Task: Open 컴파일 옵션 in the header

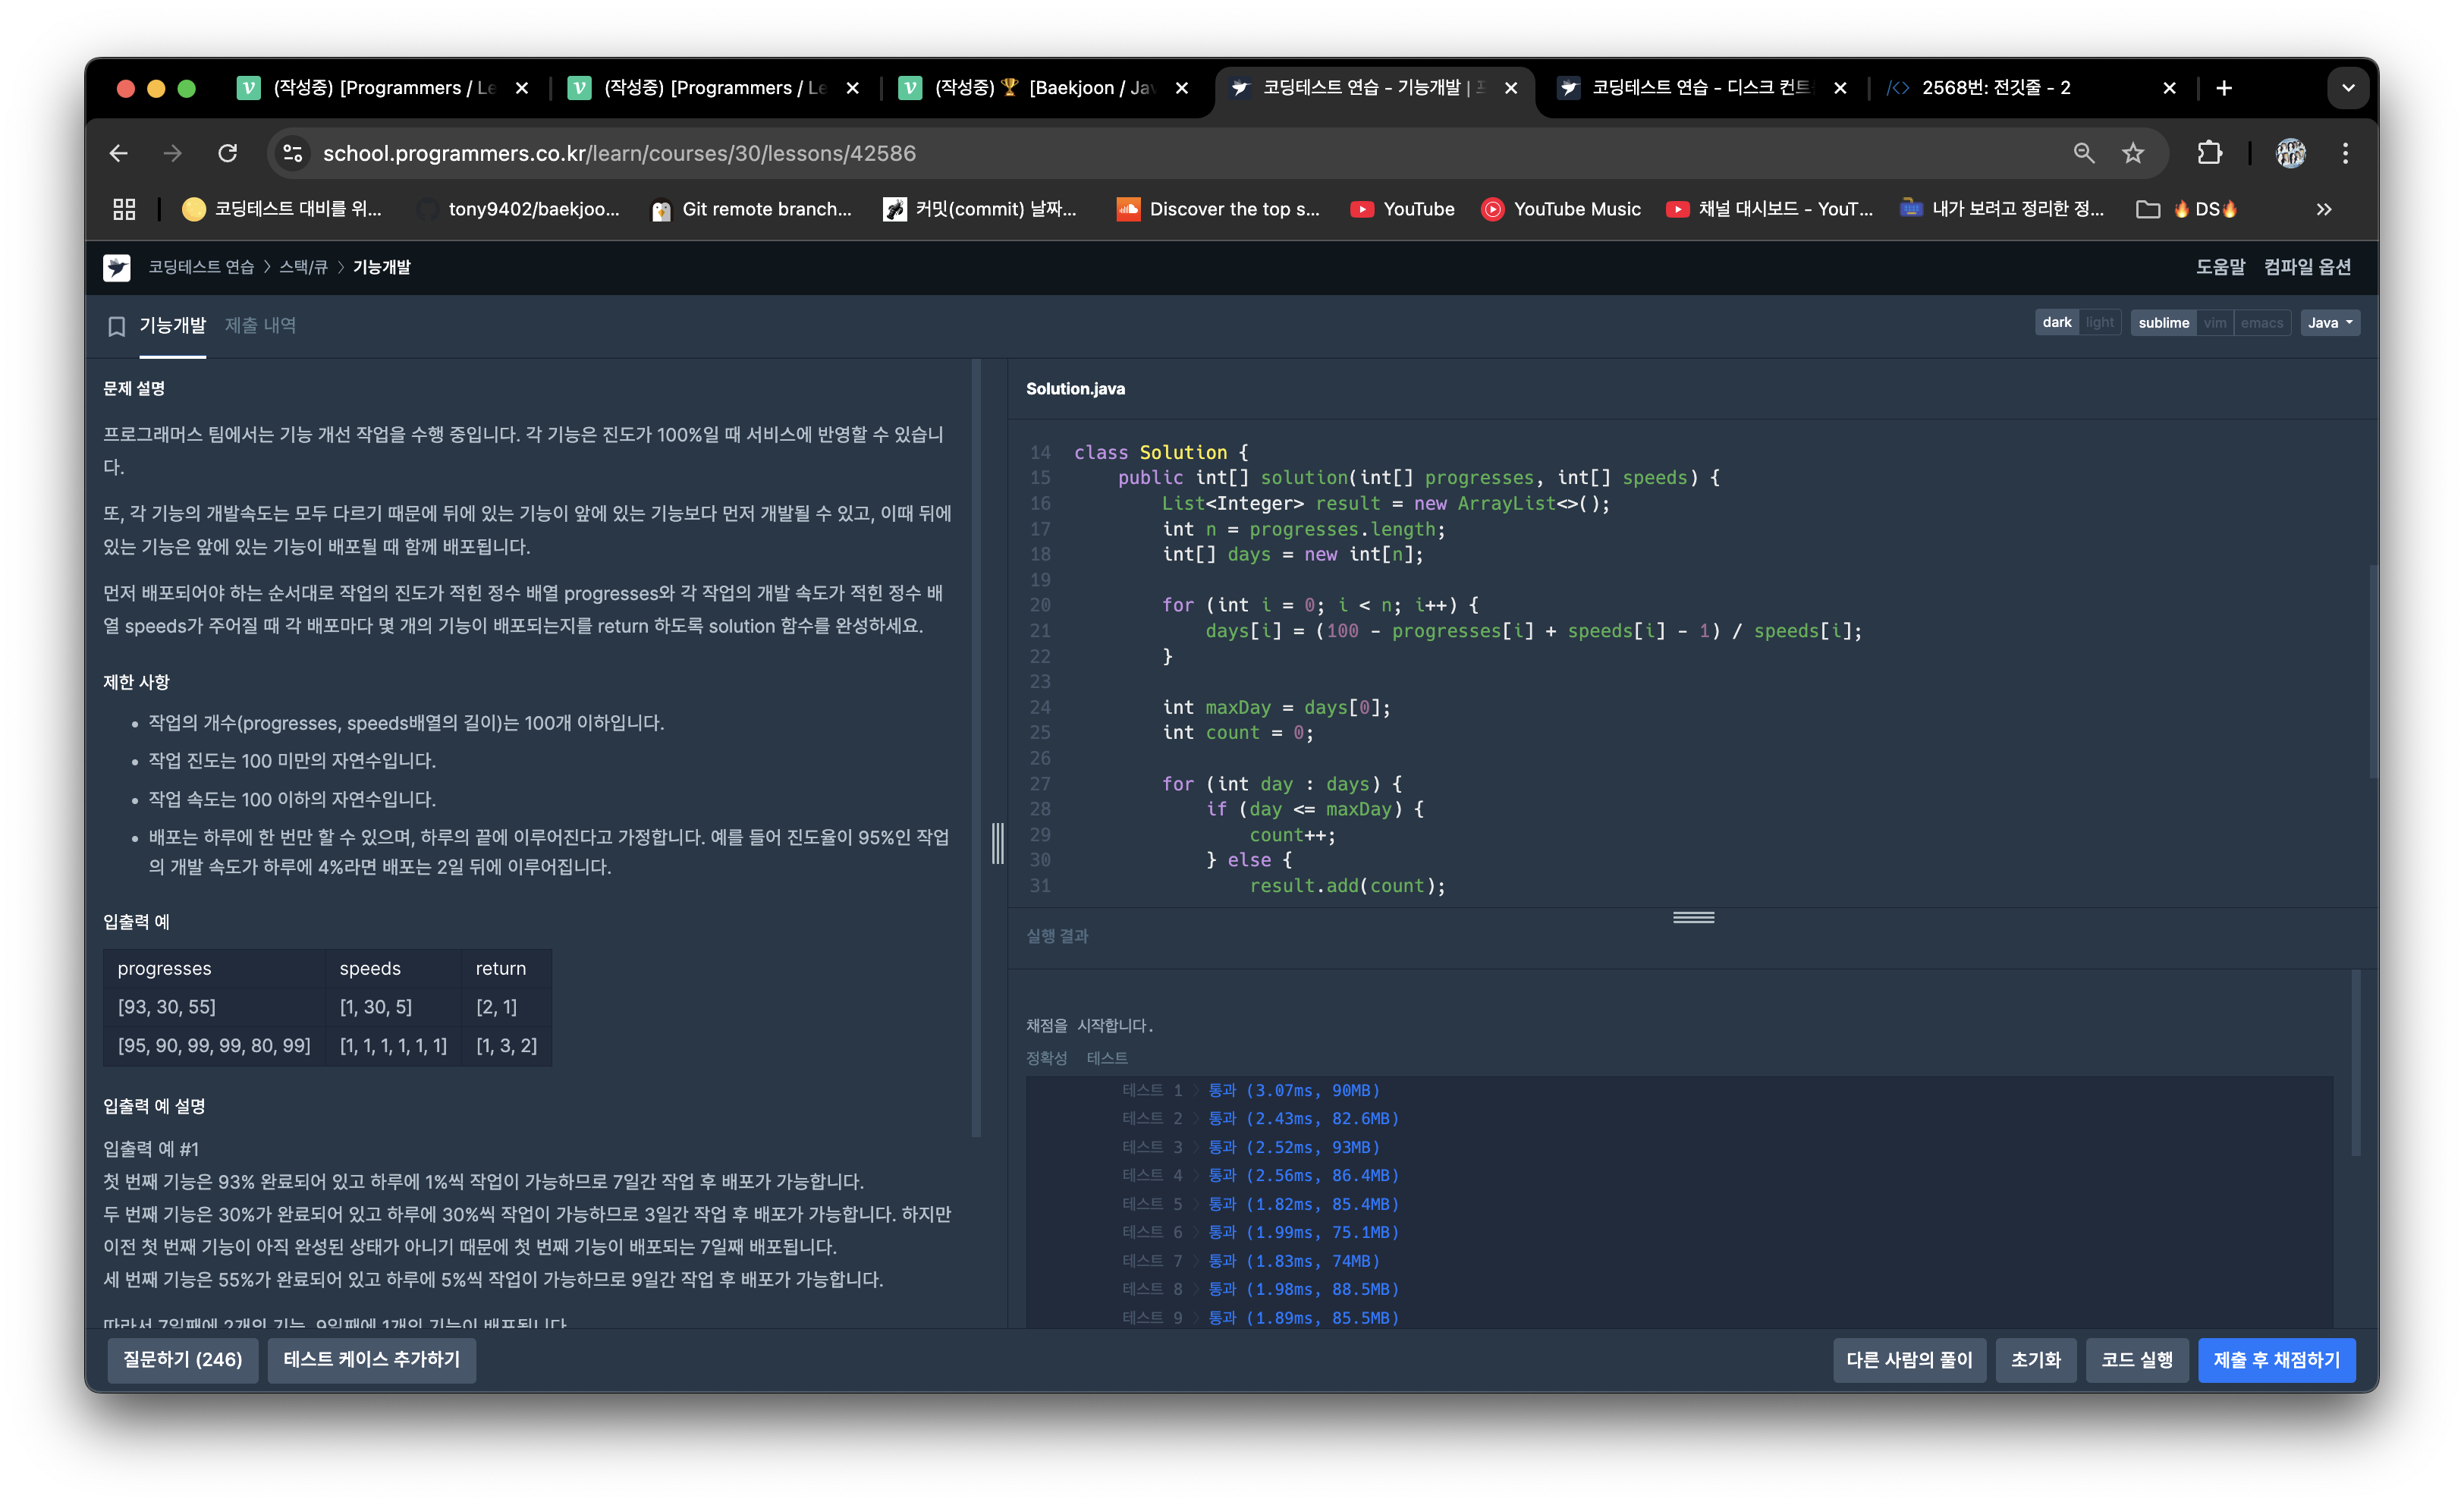Action: point(2307,267)
